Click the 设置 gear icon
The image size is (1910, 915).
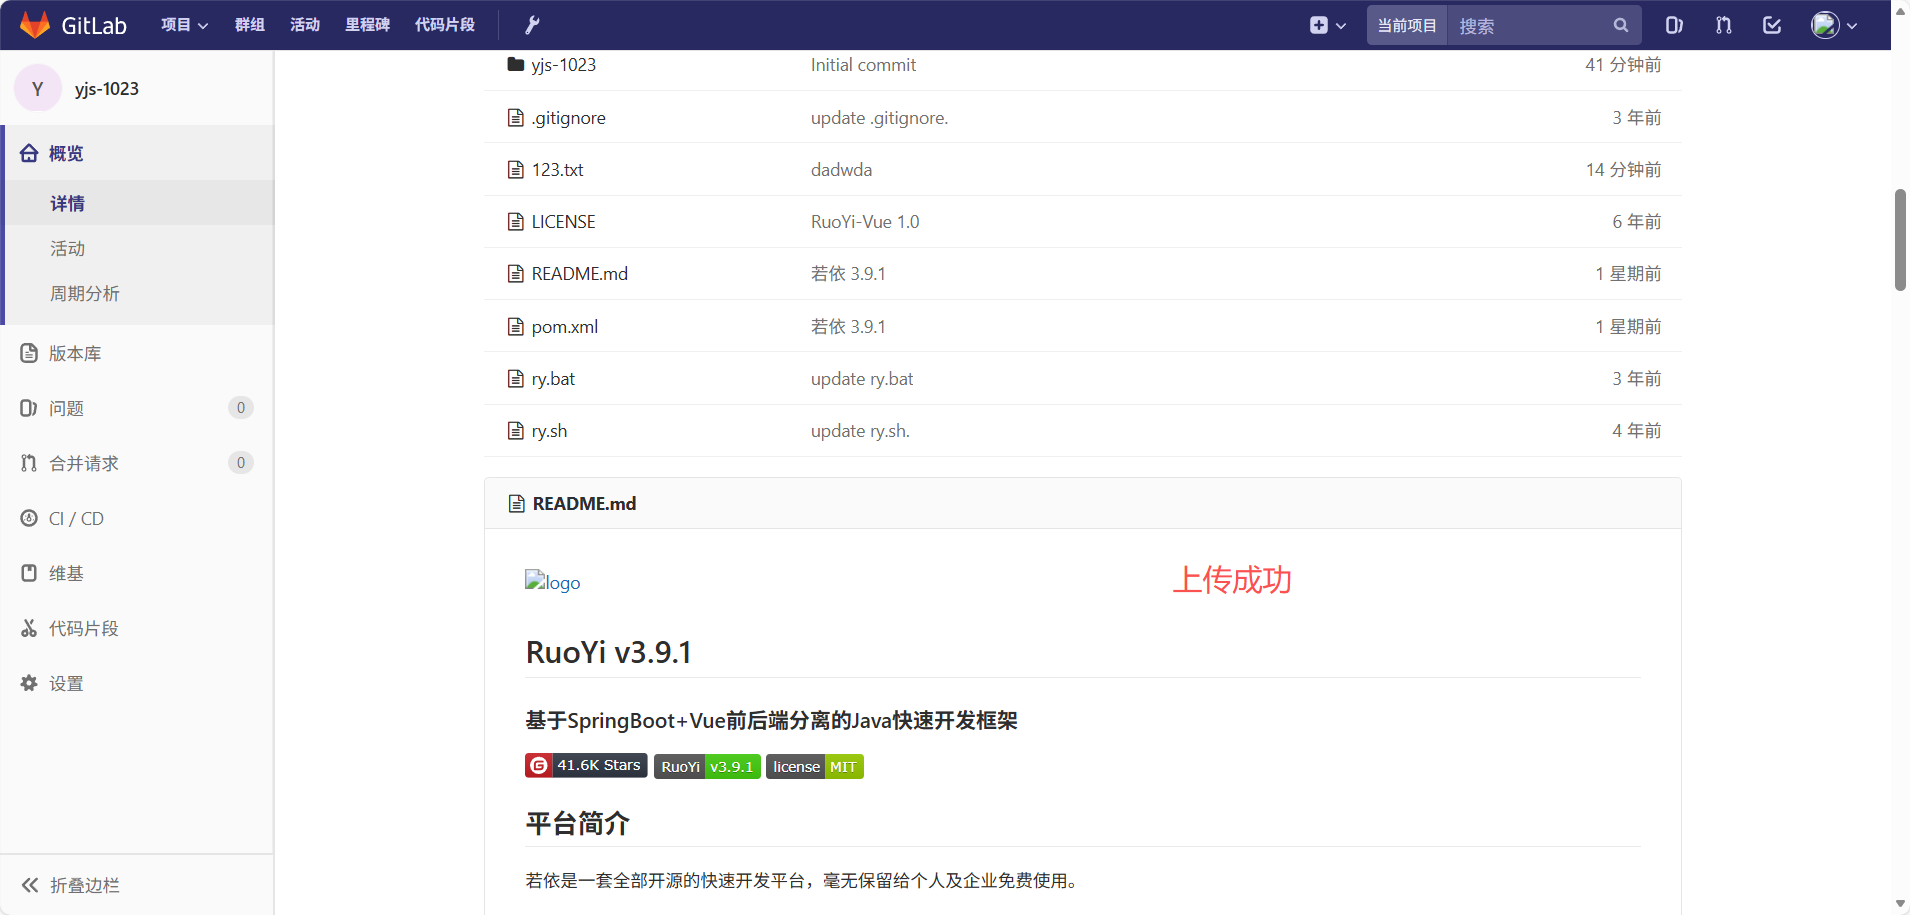tap(29, 683)
